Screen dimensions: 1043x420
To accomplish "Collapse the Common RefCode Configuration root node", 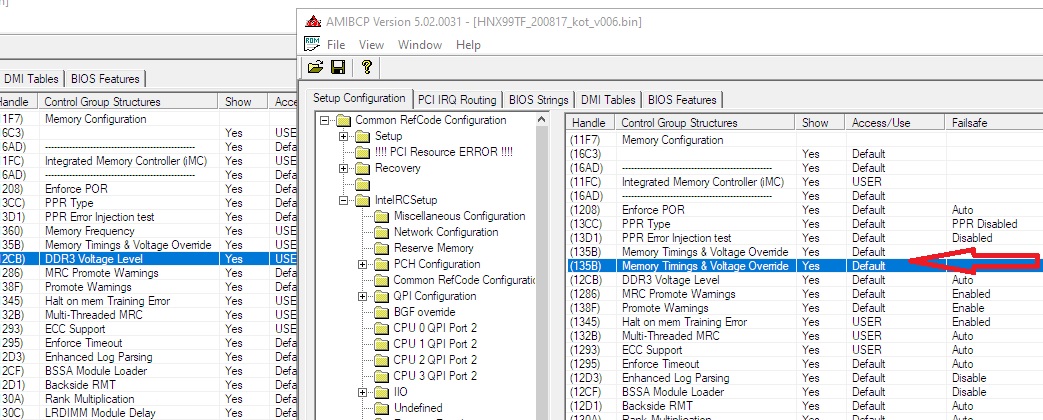I will pos(325,120).
